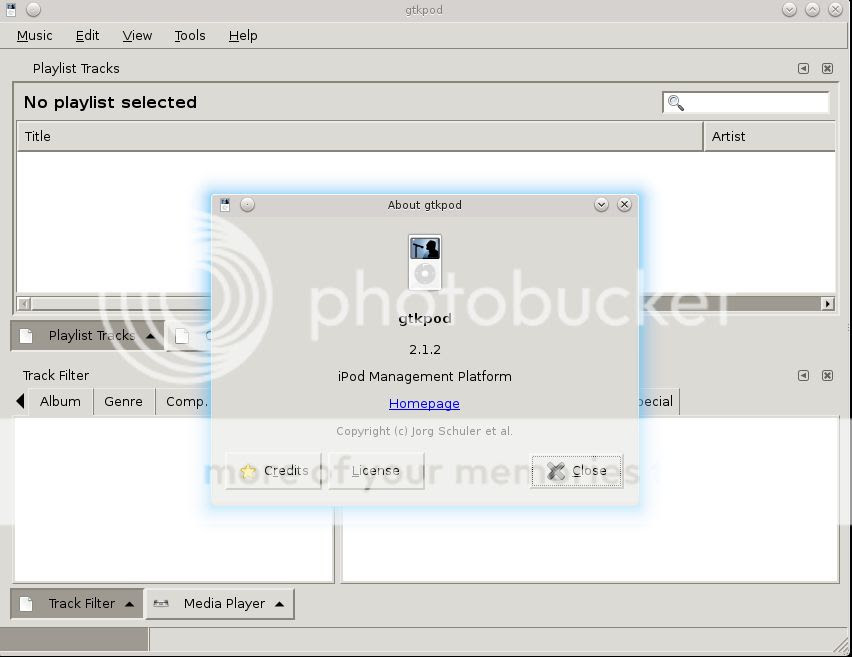The height and width of the screenshot is (657, 852).
Task: Shade About dialog with down-chevron button
Action: tap(601, 204)
